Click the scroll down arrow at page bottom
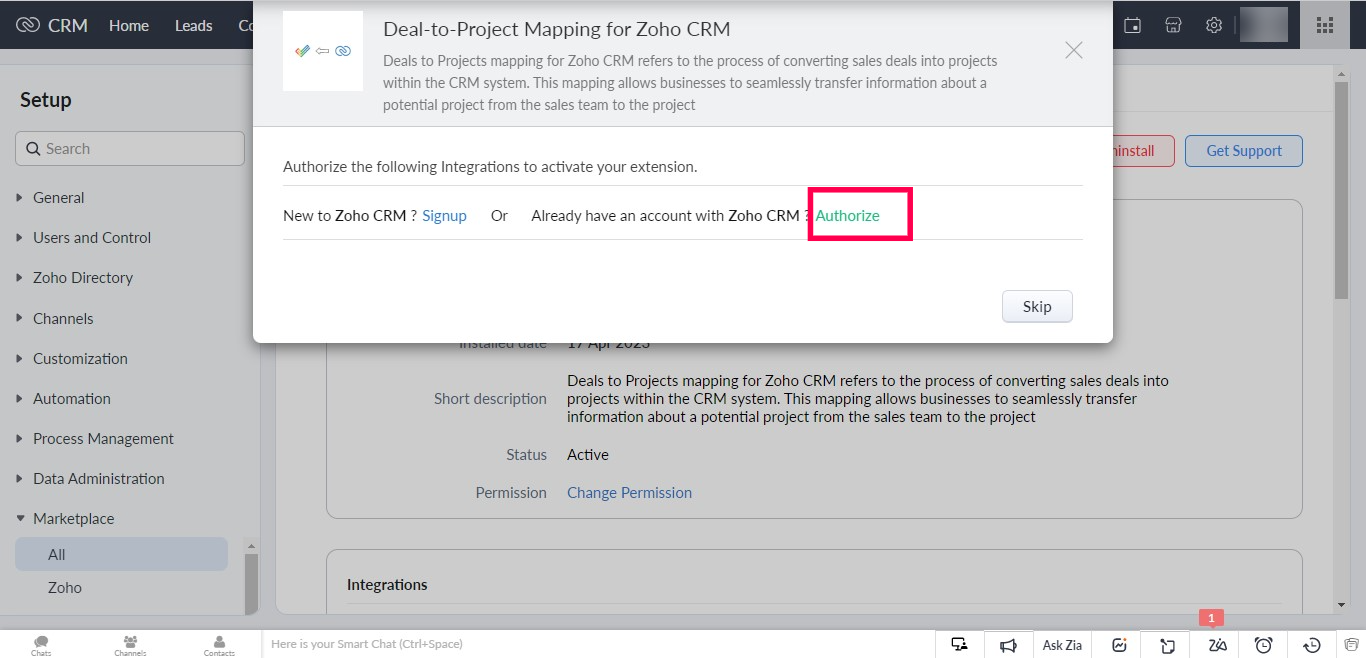This screenshot has width=1366, height=658. [x=1341, y=605]
